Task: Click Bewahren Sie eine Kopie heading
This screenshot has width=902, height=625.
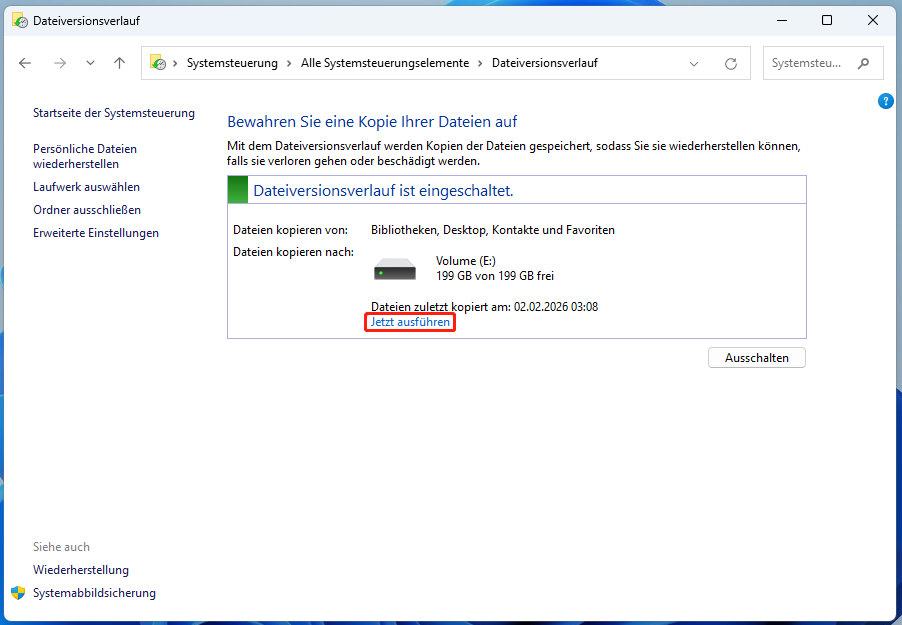Action: point(372,122)
